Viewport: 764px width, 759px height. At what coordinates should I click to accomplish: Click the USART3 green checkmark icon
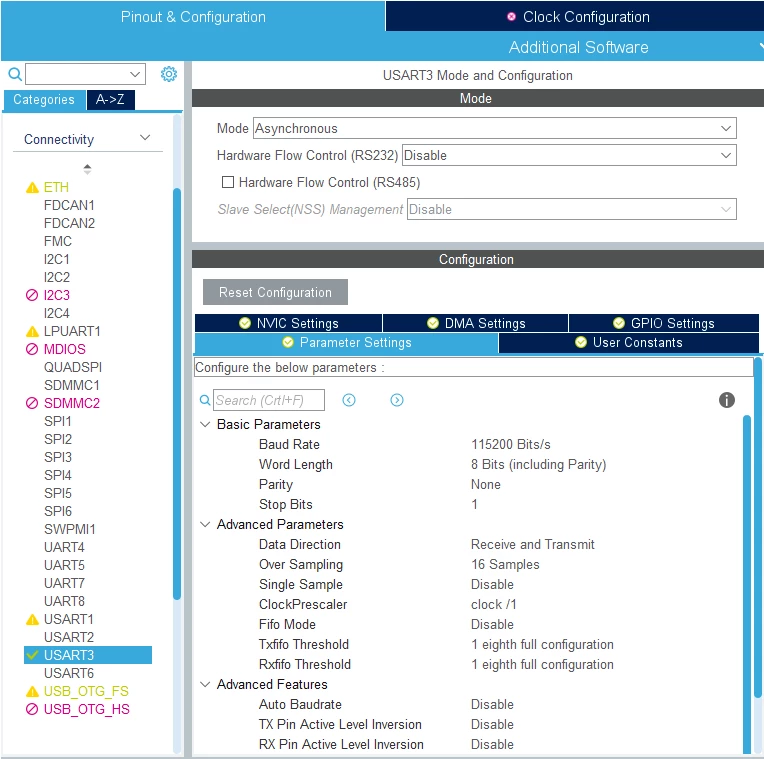32,655
